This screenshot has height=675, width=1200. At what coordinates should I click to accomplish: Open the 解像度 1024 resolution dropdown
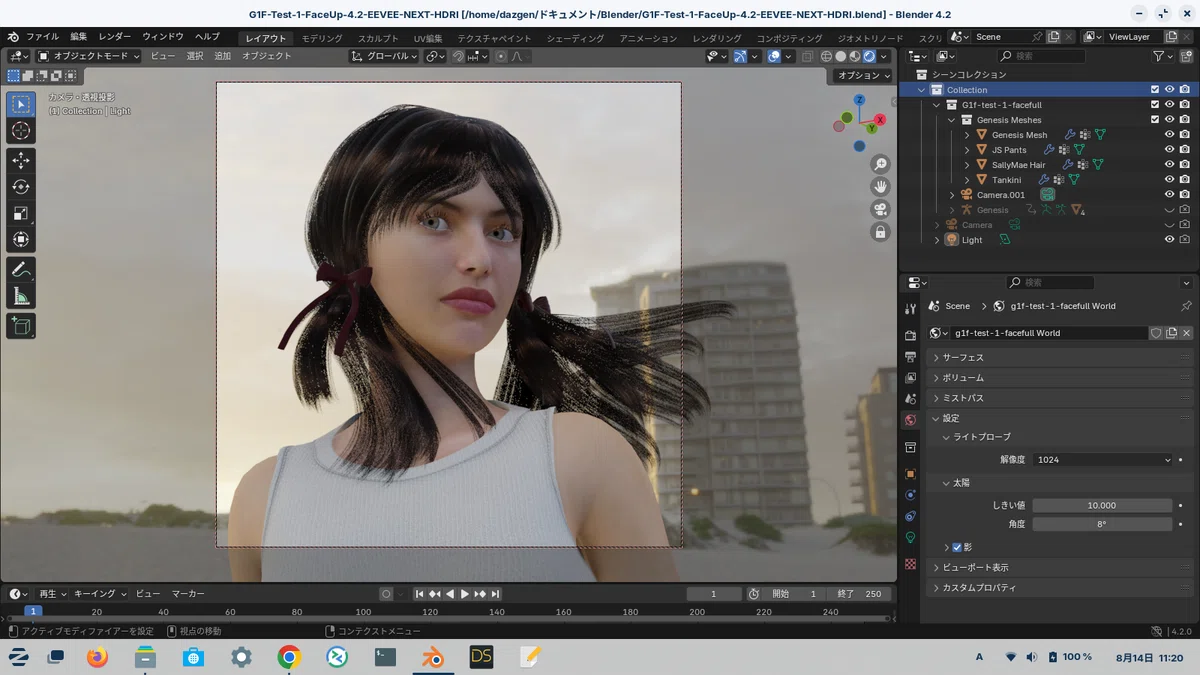point(1102,459)
